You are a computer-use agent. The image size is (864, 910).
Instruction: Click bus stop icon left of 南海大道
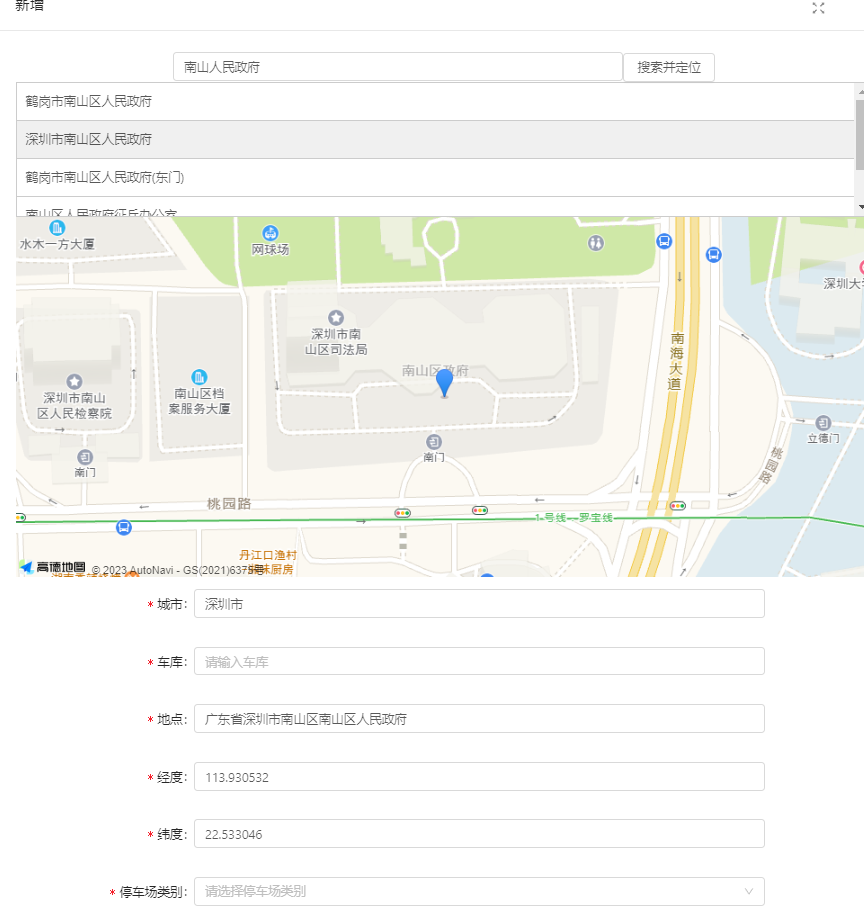pos(664,240)
